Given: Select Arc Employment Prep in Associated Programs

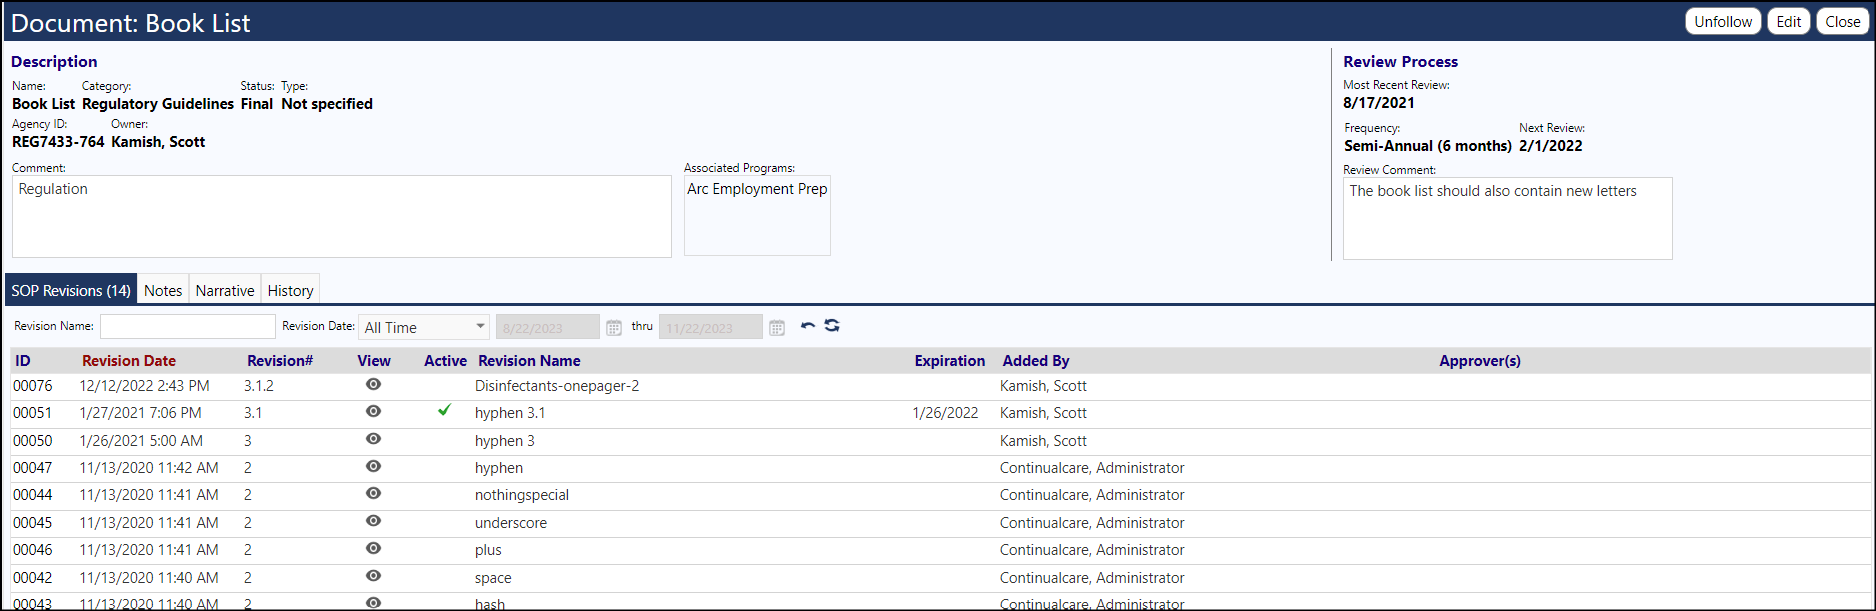Looking at the screenshot, I should click(757, 189).
